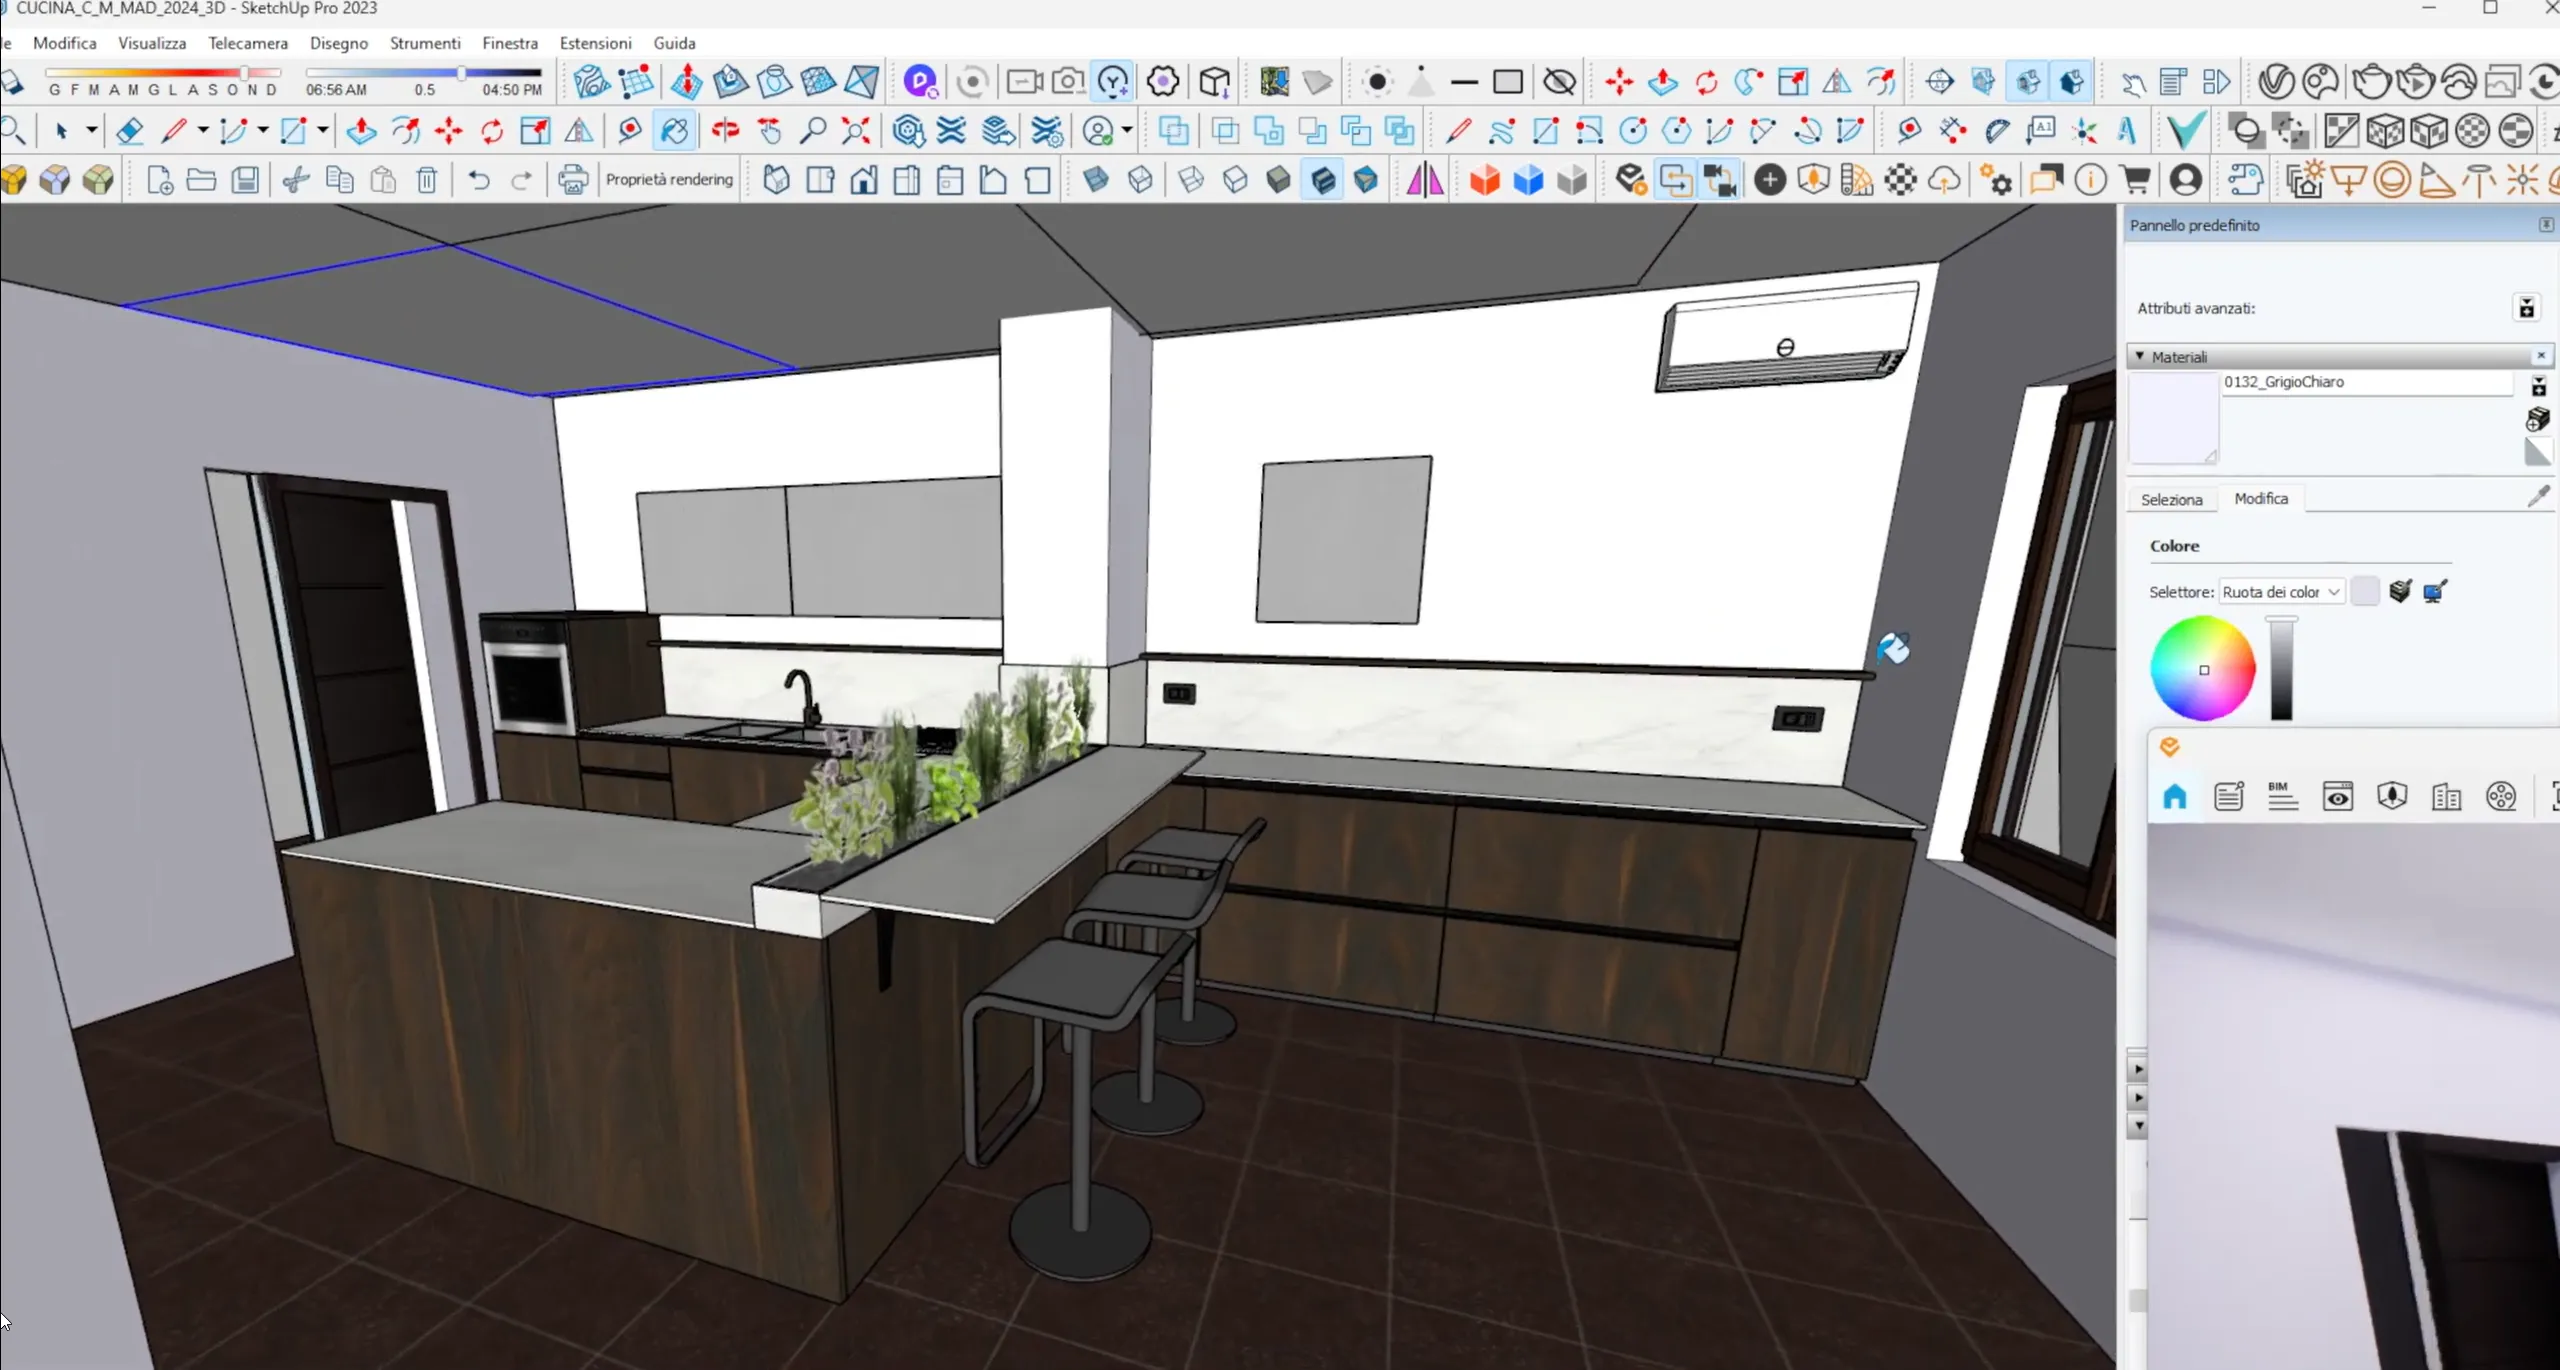The width and height of the screenshot is (2560, 1370).
Task: Open the Enscape home icon
Action: tap(2175, 797)
